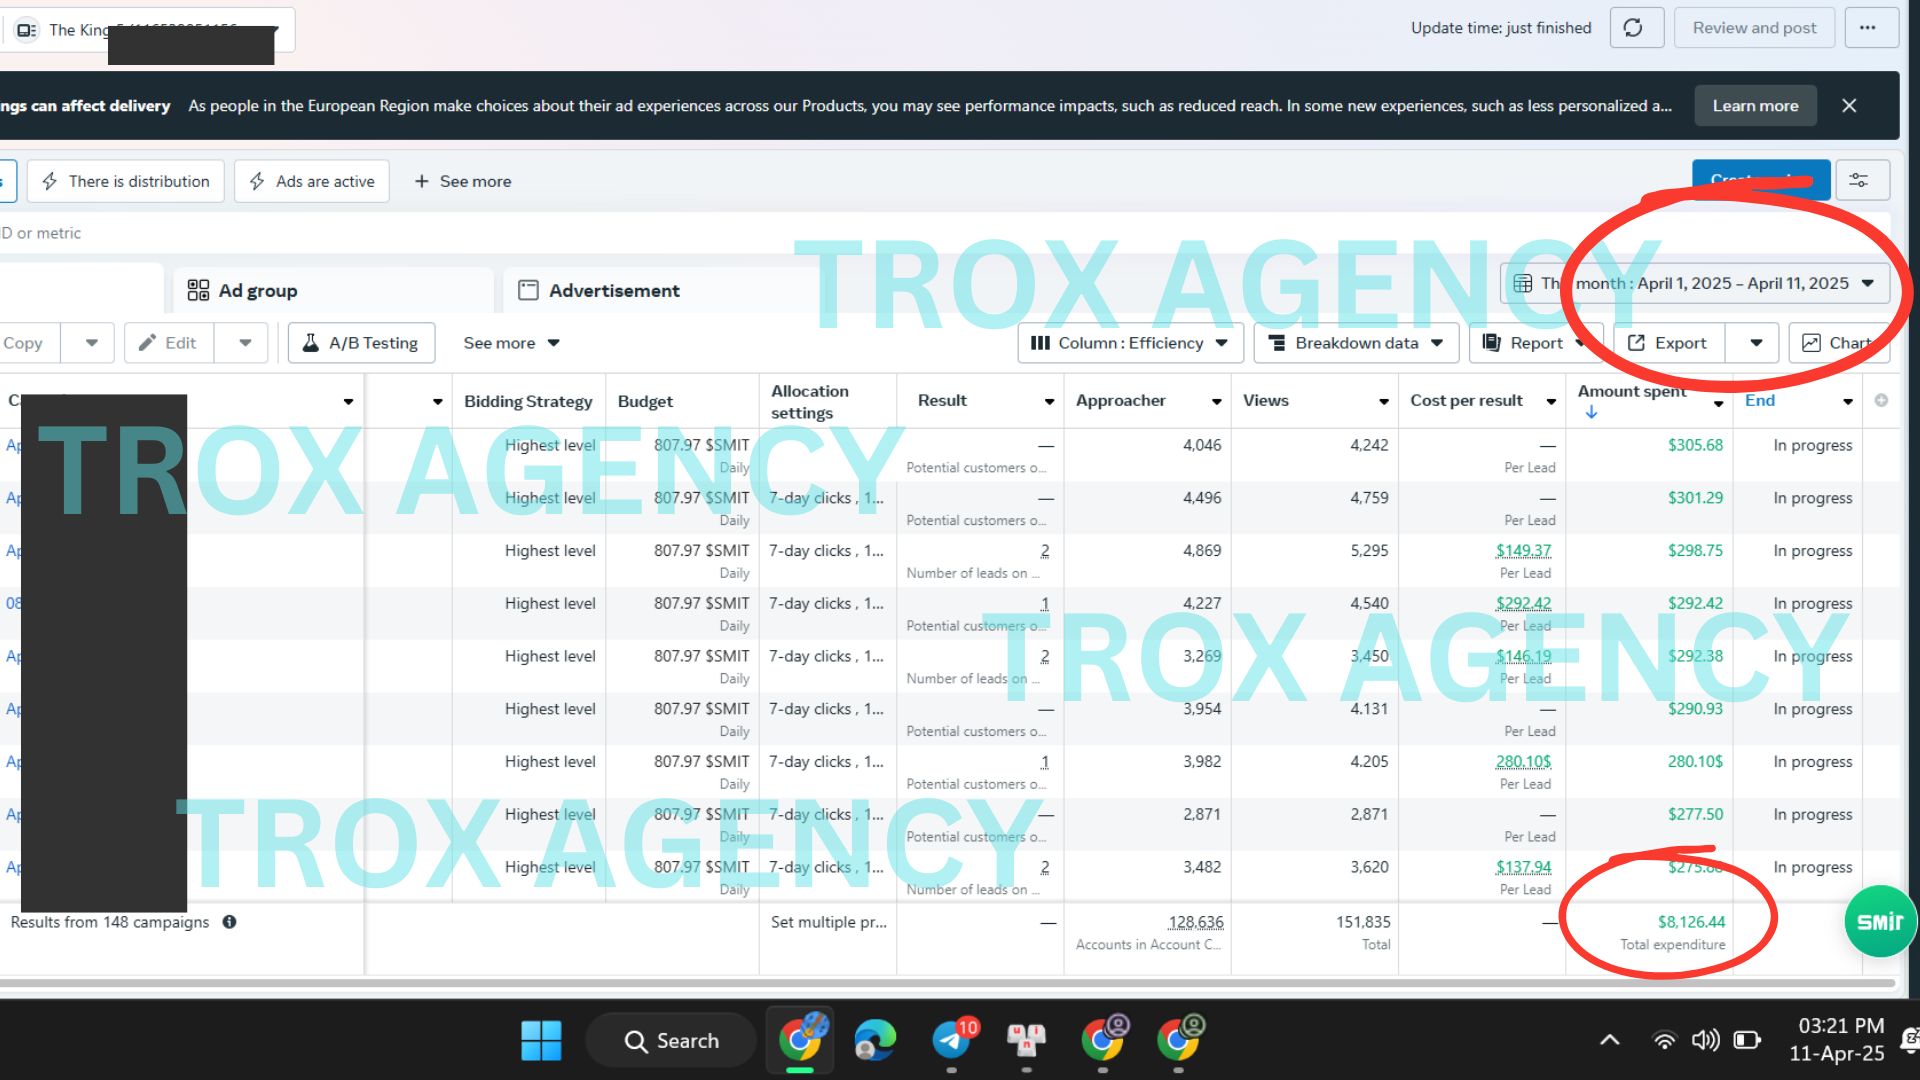Image resolution: width=1920 pixels, height=1080 pixels.
Task: Click the A/B Testing button
Action: click(362, 343)
